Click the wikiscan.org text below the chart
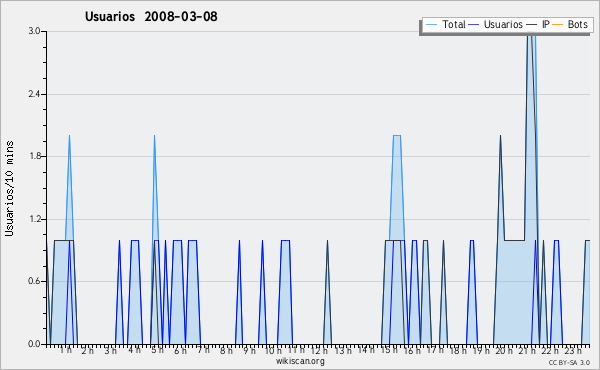Screen dimensions: 600x370 click(300, 361)
